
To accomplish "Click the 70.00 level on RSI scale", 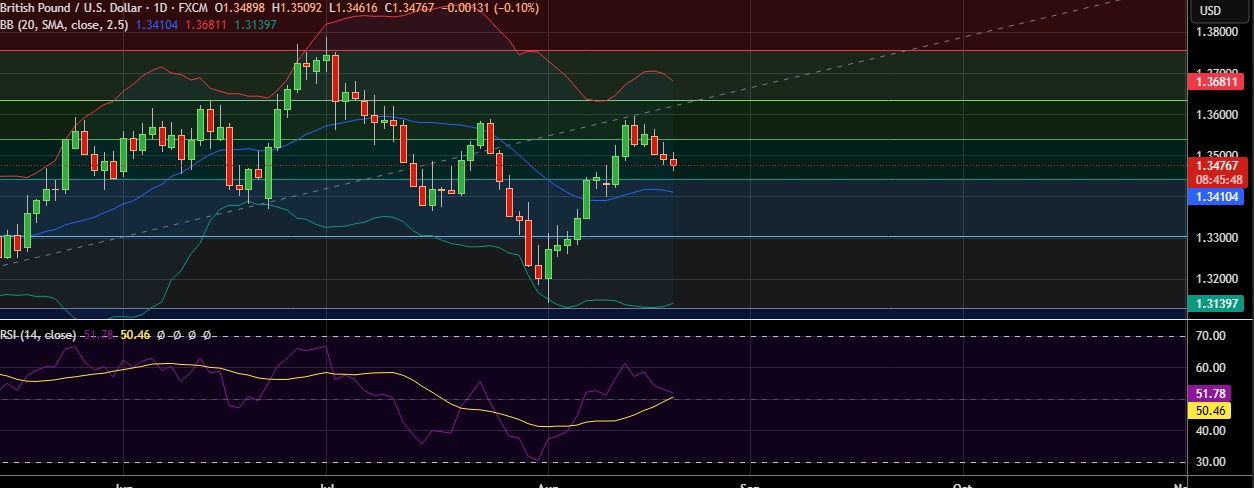I will click(1210, 336).
